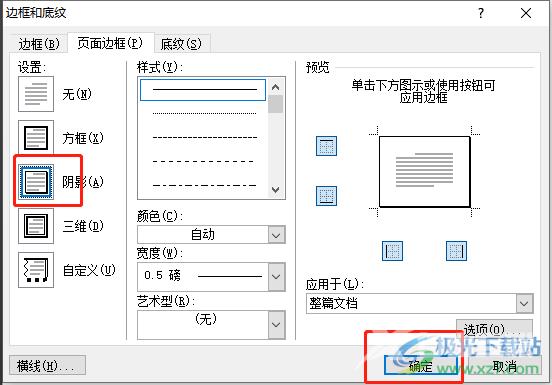
Task: Click the 自定义(U) label text
Action: click(x=89, y=270)
